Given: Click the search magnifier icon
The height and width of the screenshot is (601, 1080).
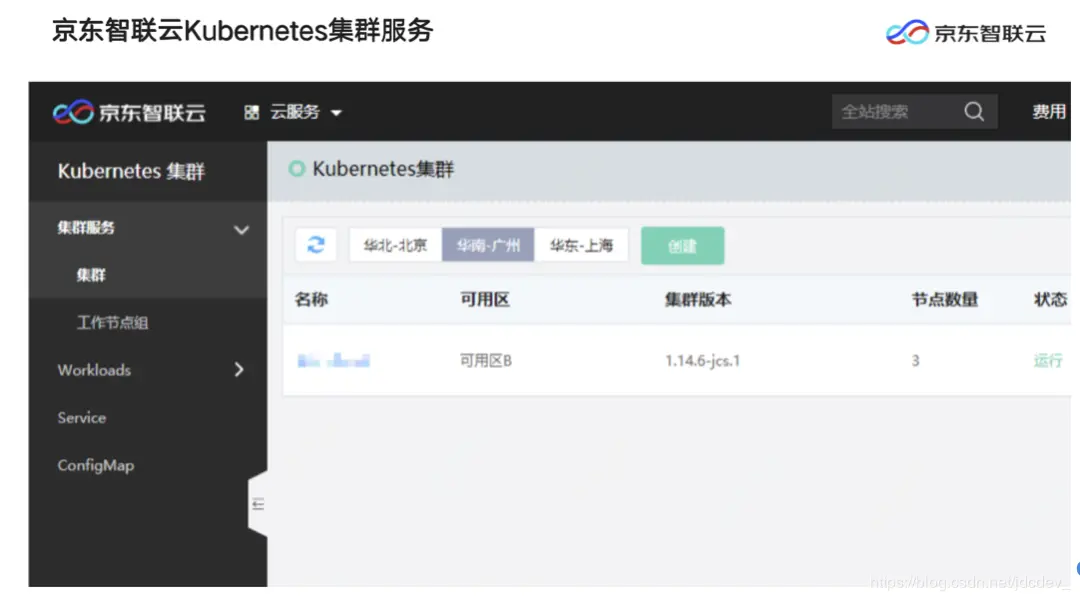Looking at the screenshot, I should coord(974,111).
